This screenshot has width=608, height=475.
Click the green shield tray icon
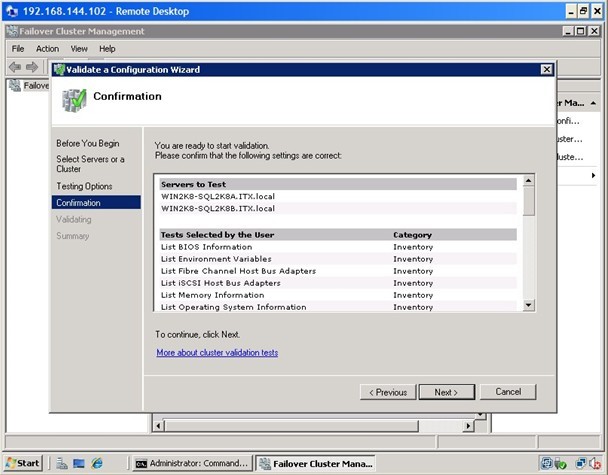(561, 463)
